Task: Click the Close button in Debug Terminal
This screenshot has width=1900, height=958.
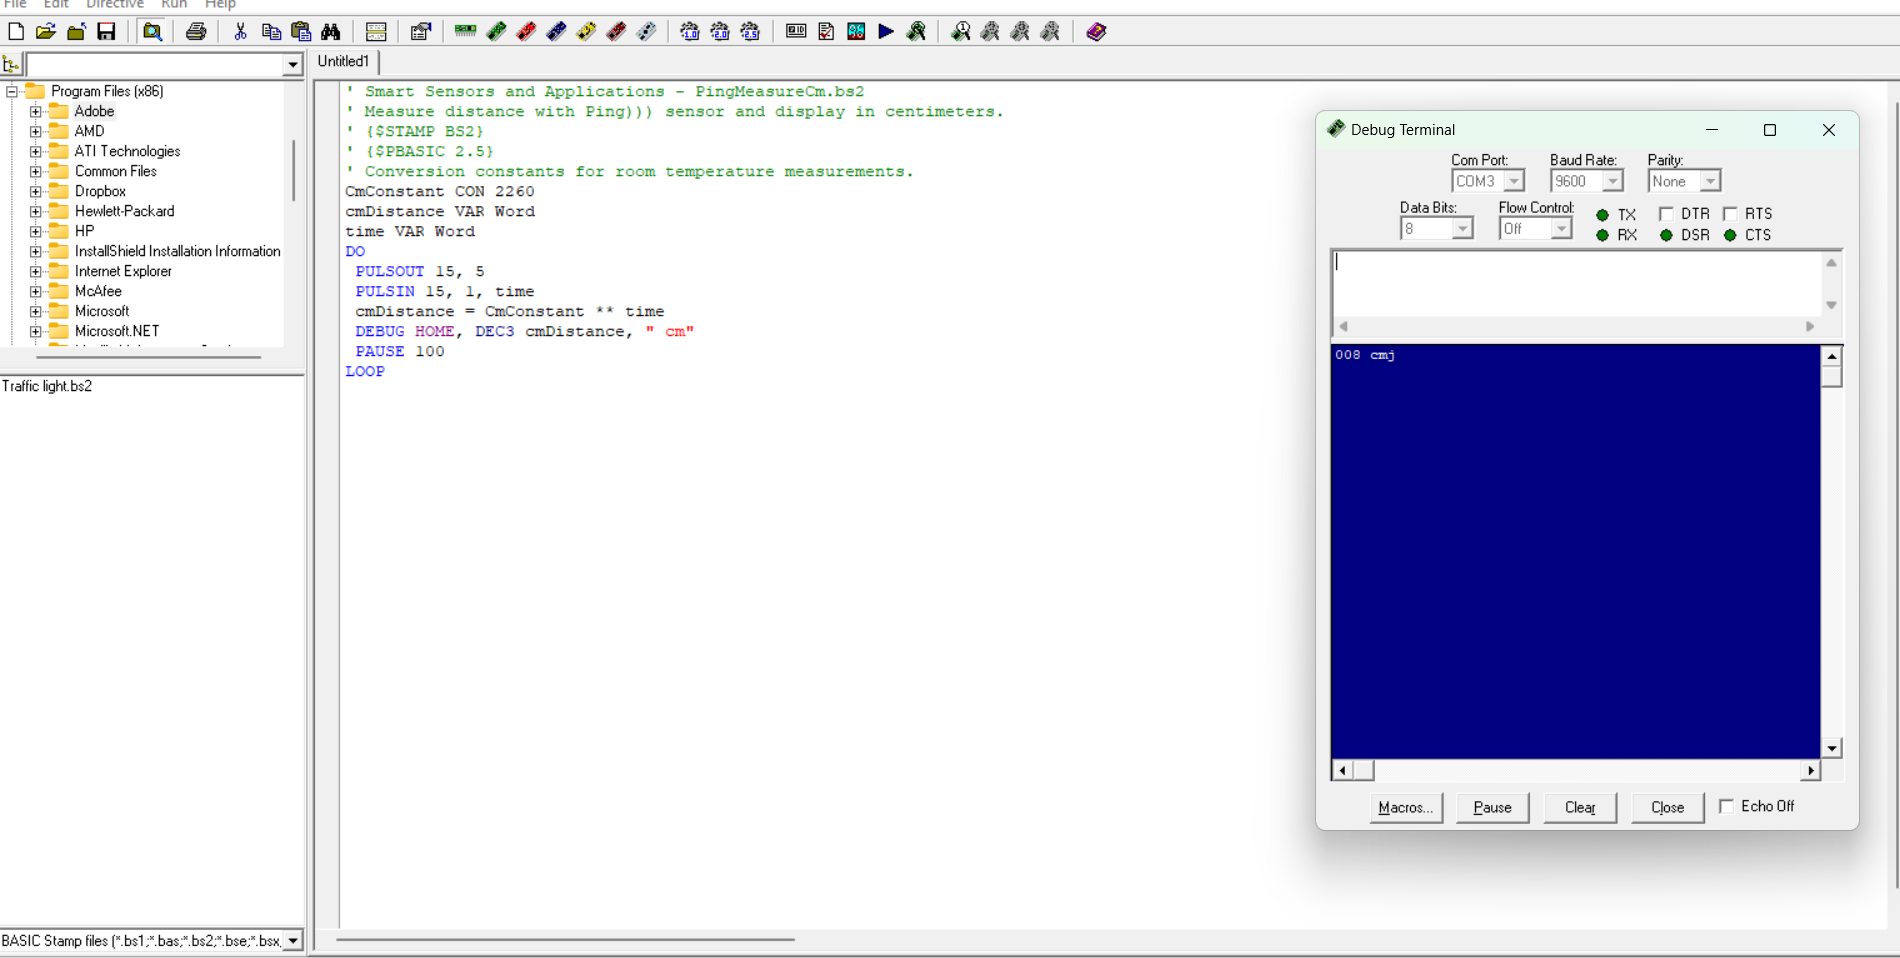Action: click(x=1667, y=807)
